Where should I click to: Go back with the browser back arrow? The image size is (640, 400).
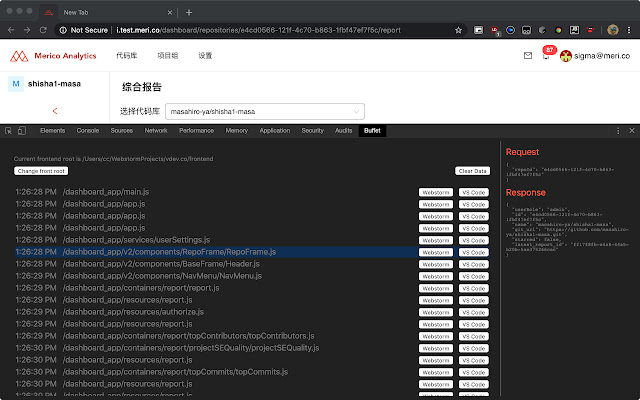tap(11, 30)
